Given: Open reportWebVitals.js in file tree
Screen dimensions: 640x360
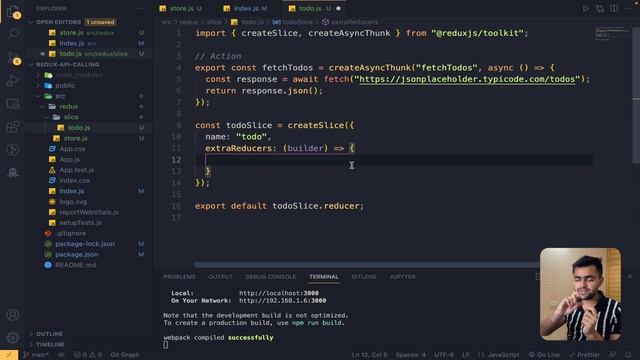Looking at the screenshot, I should pos(89,212).
